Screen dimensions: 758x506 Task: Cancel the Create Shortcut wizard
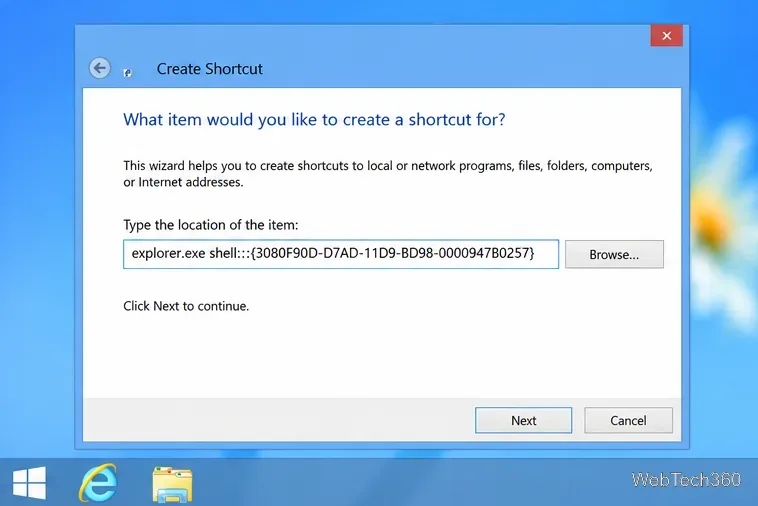(x=628, y=420)
